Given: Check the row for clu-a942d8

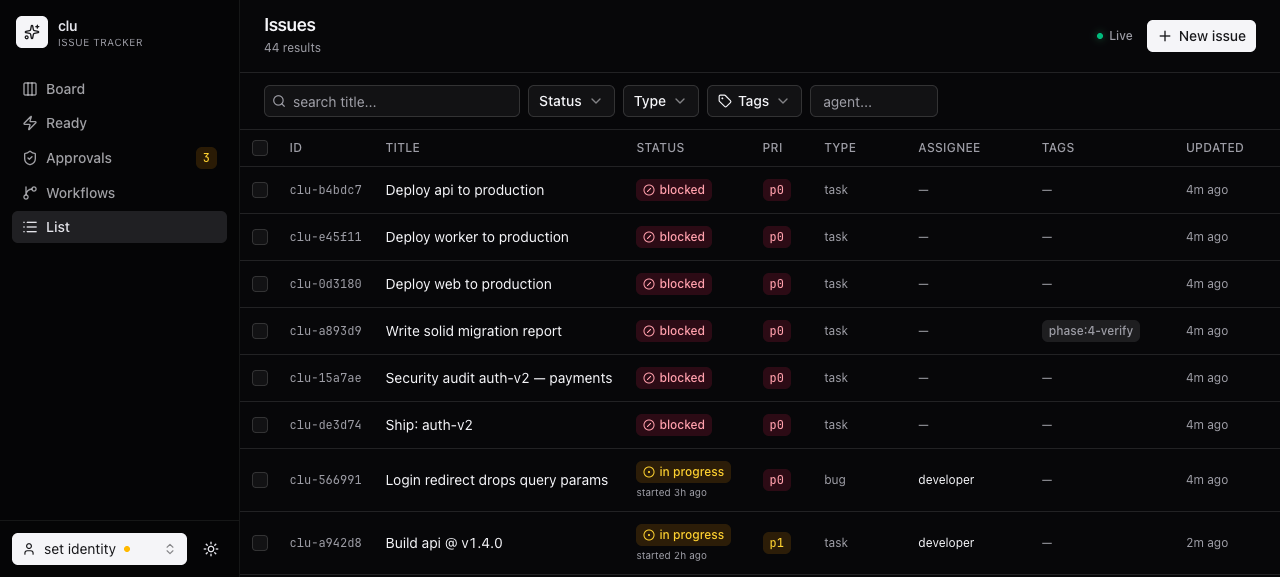Looking at the screenshot, I should [x=260, y=543].
